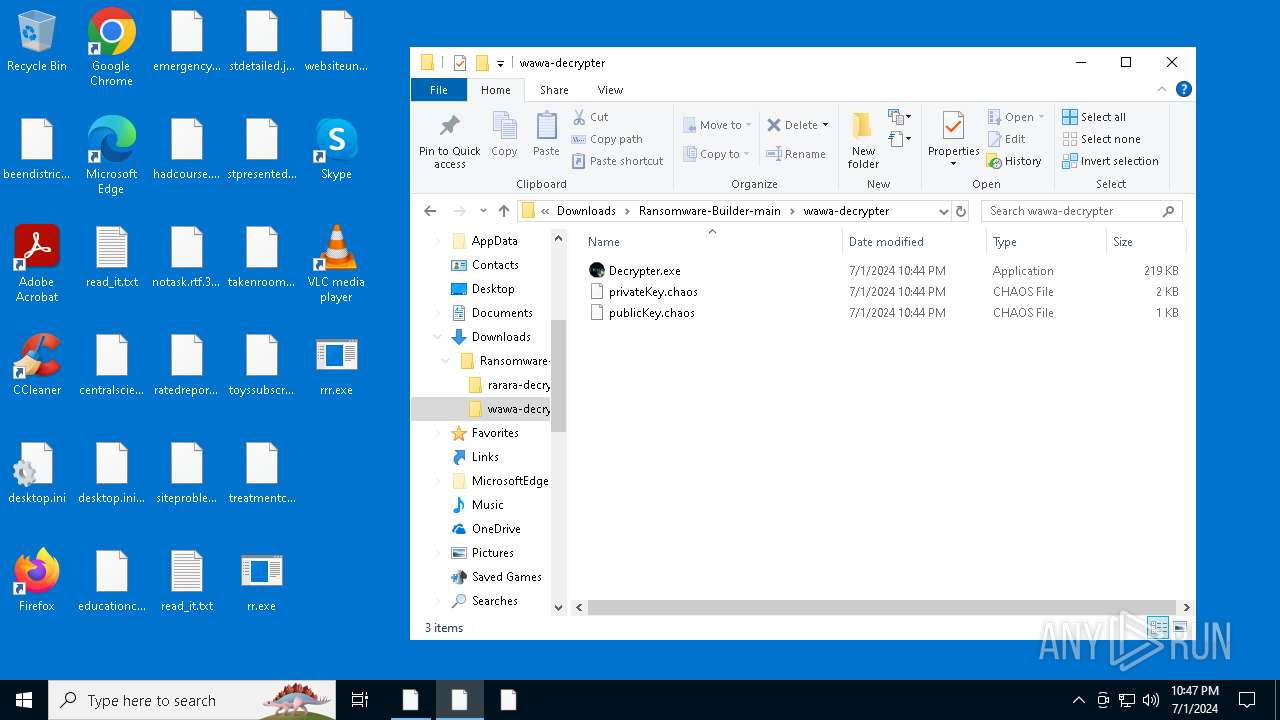The width and height of the screenshot is (1280, 720).
Task: Switch to the View ribbon tab
Action: click(610, 89)
